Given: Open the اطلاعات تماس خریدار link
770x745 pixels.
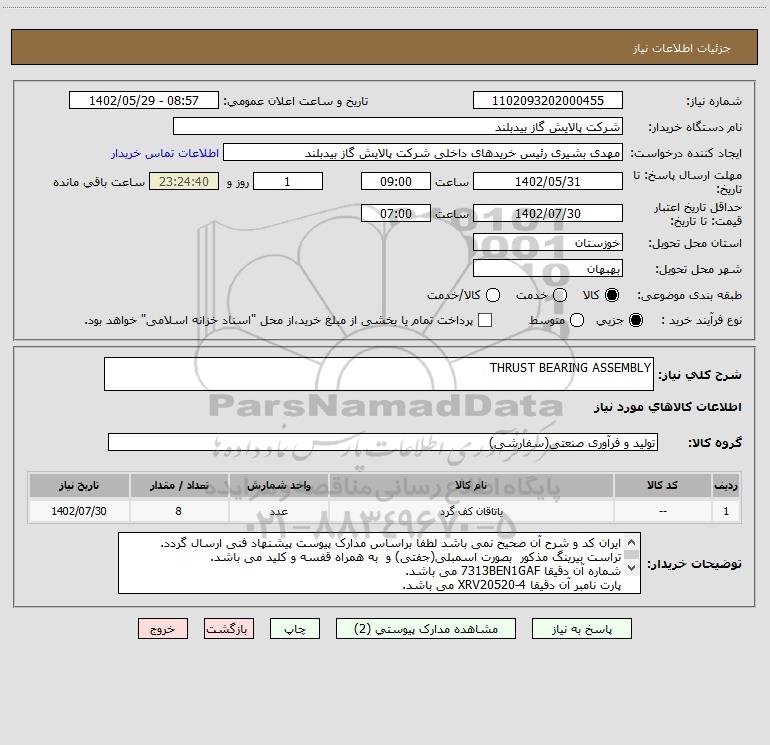Looking at the screenshot, I should [165, 153].
